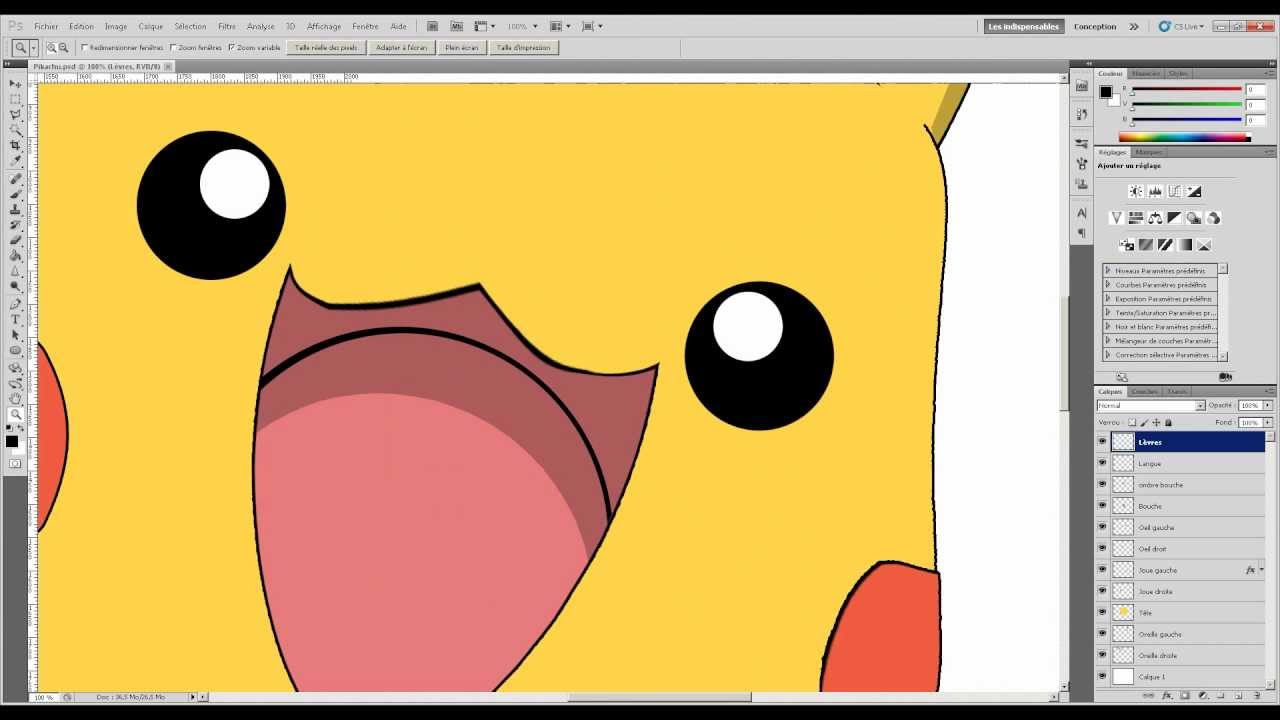Open the blend mode Normal dropdown
Viewport: 1280px width, 720px height.
(x=1151, y=406)
